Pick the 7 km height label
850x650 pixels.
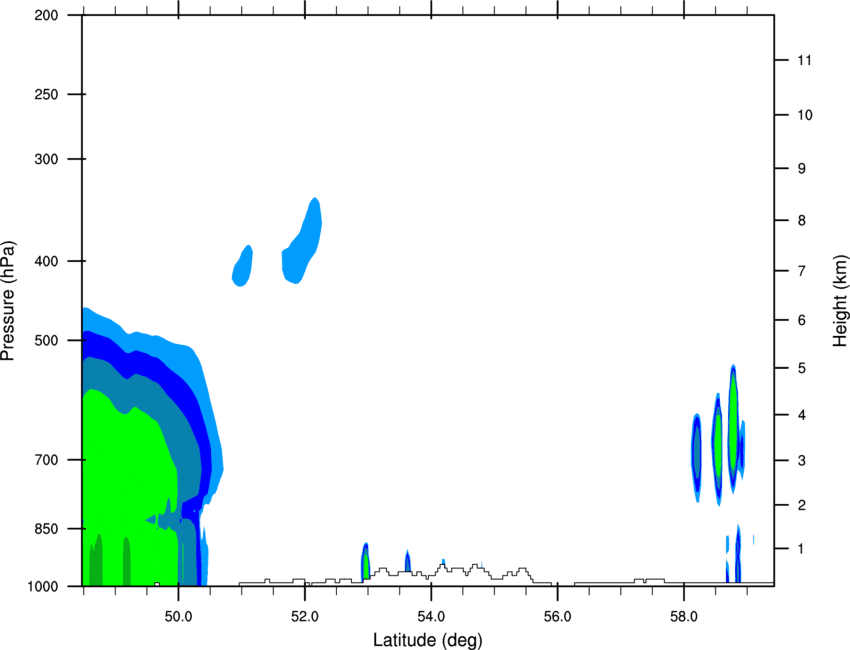click(802, 271)
